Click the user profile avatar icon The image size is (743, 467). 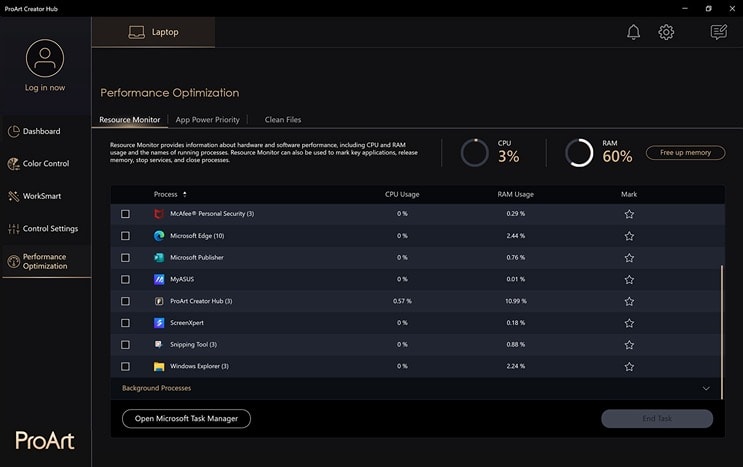(45, 58)
